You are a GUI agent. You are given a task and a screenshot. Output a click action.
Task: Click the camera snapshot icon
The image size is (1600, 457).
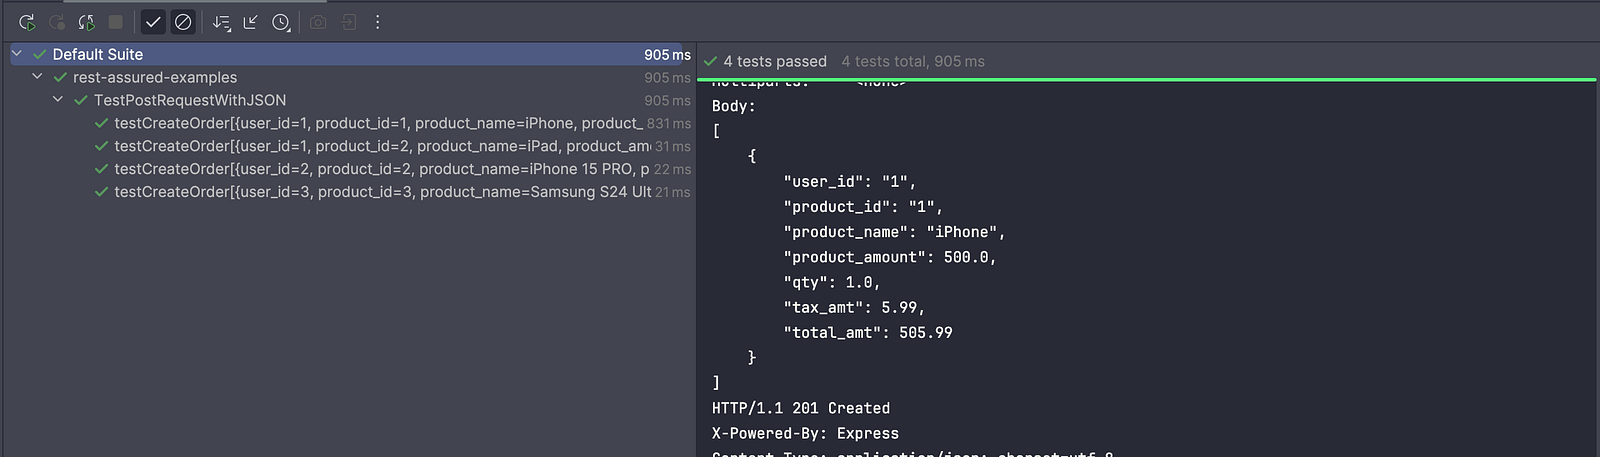(318, 22)
